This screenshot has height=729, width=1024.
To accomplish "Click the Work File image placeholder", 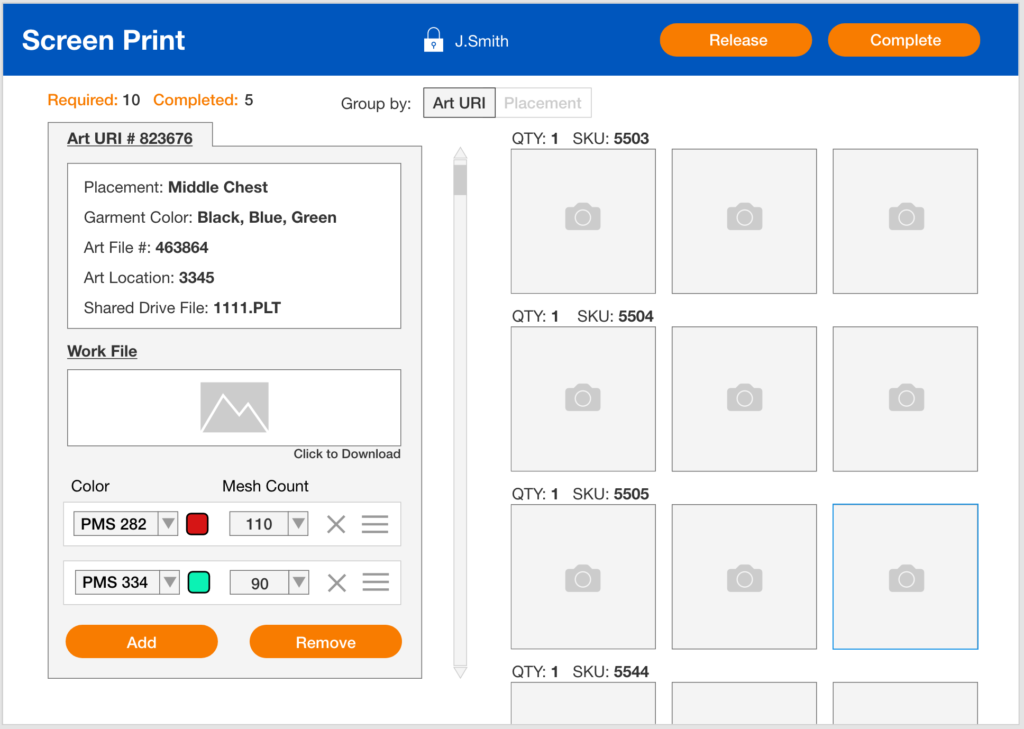I will [234, 407].
